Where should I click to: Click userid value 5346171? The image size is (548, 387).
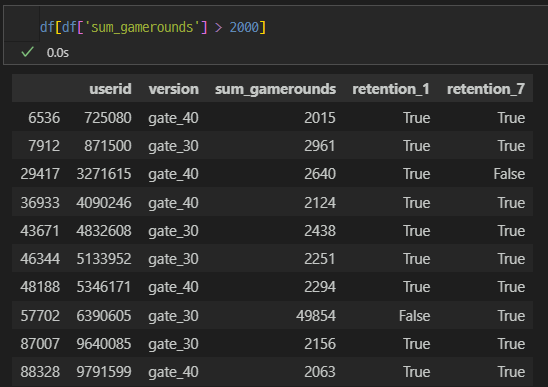point(104,287)
